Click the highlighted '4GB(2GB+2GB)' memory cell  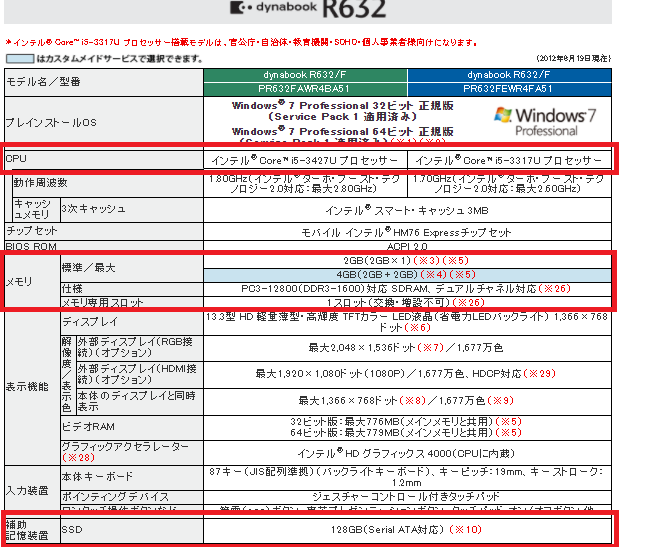pyautogui.click(x=407, y=275)
